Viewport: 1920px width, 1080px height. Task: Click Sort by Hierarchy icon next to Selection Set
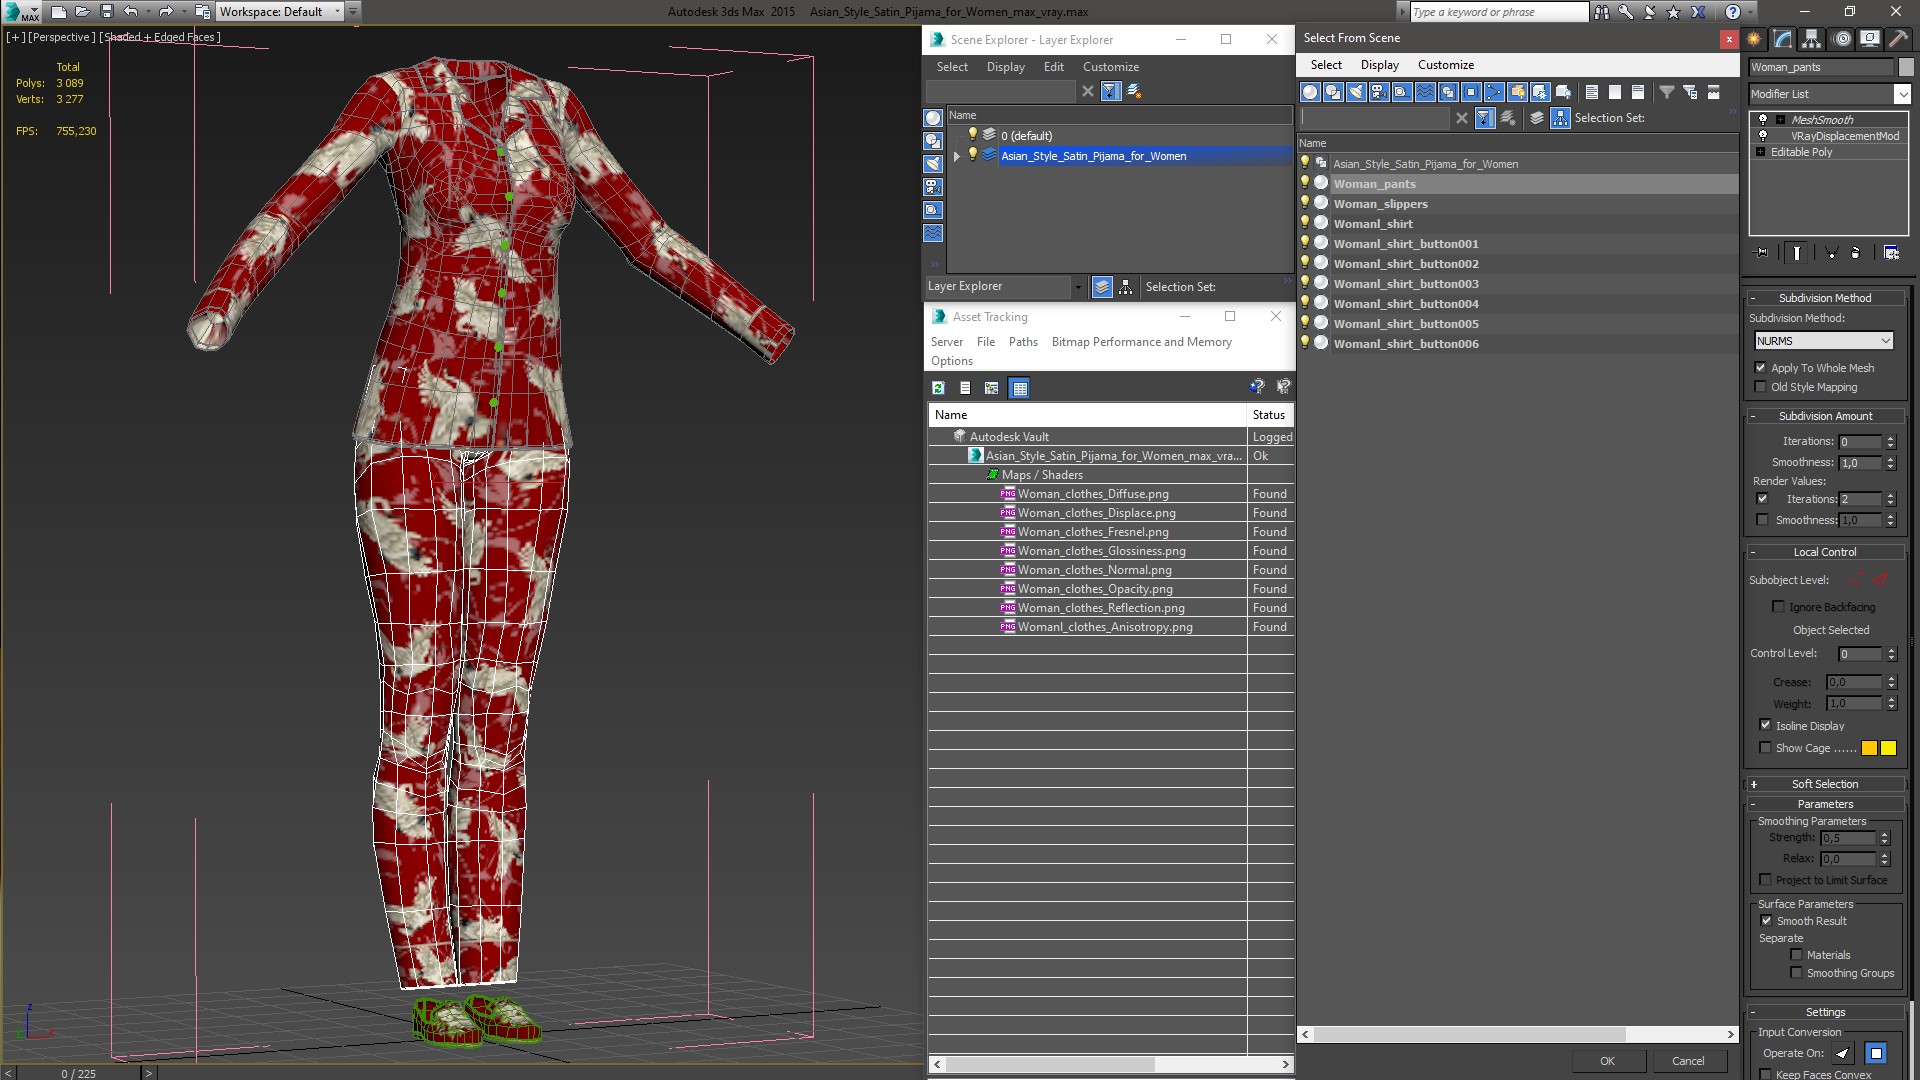(1560, 118)
